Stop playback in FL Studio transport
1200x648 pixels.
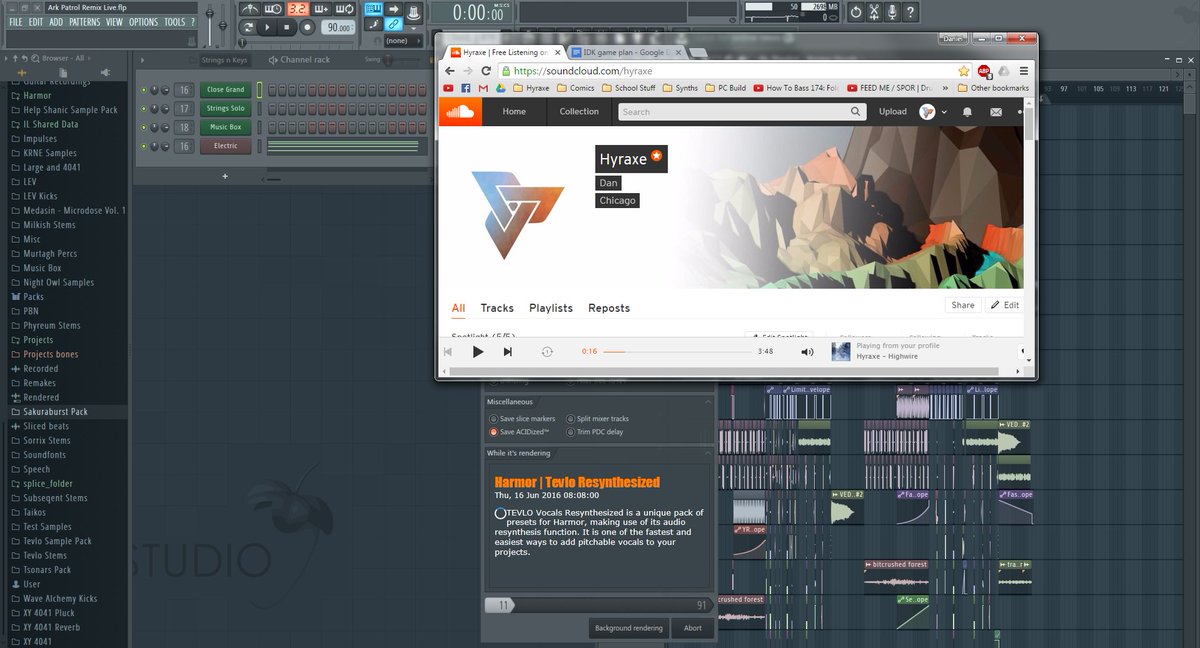287,27
